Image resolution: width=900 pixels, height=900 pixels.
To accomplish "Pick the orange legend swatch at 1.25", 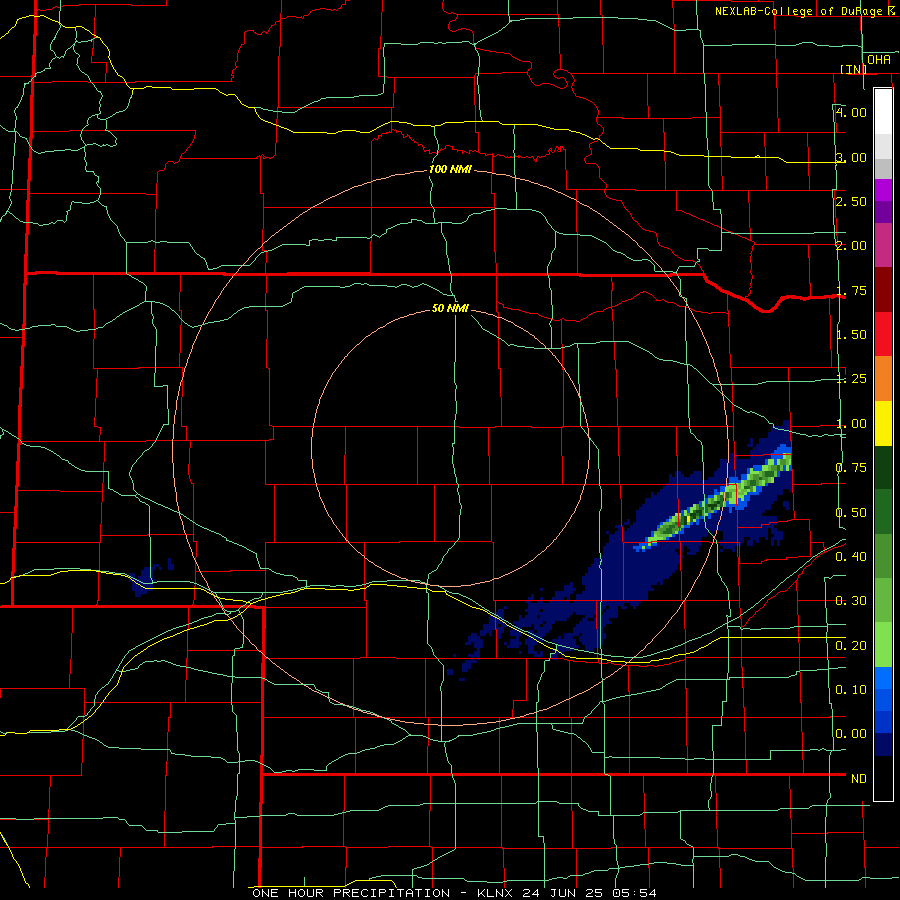I will click(883, 378).
